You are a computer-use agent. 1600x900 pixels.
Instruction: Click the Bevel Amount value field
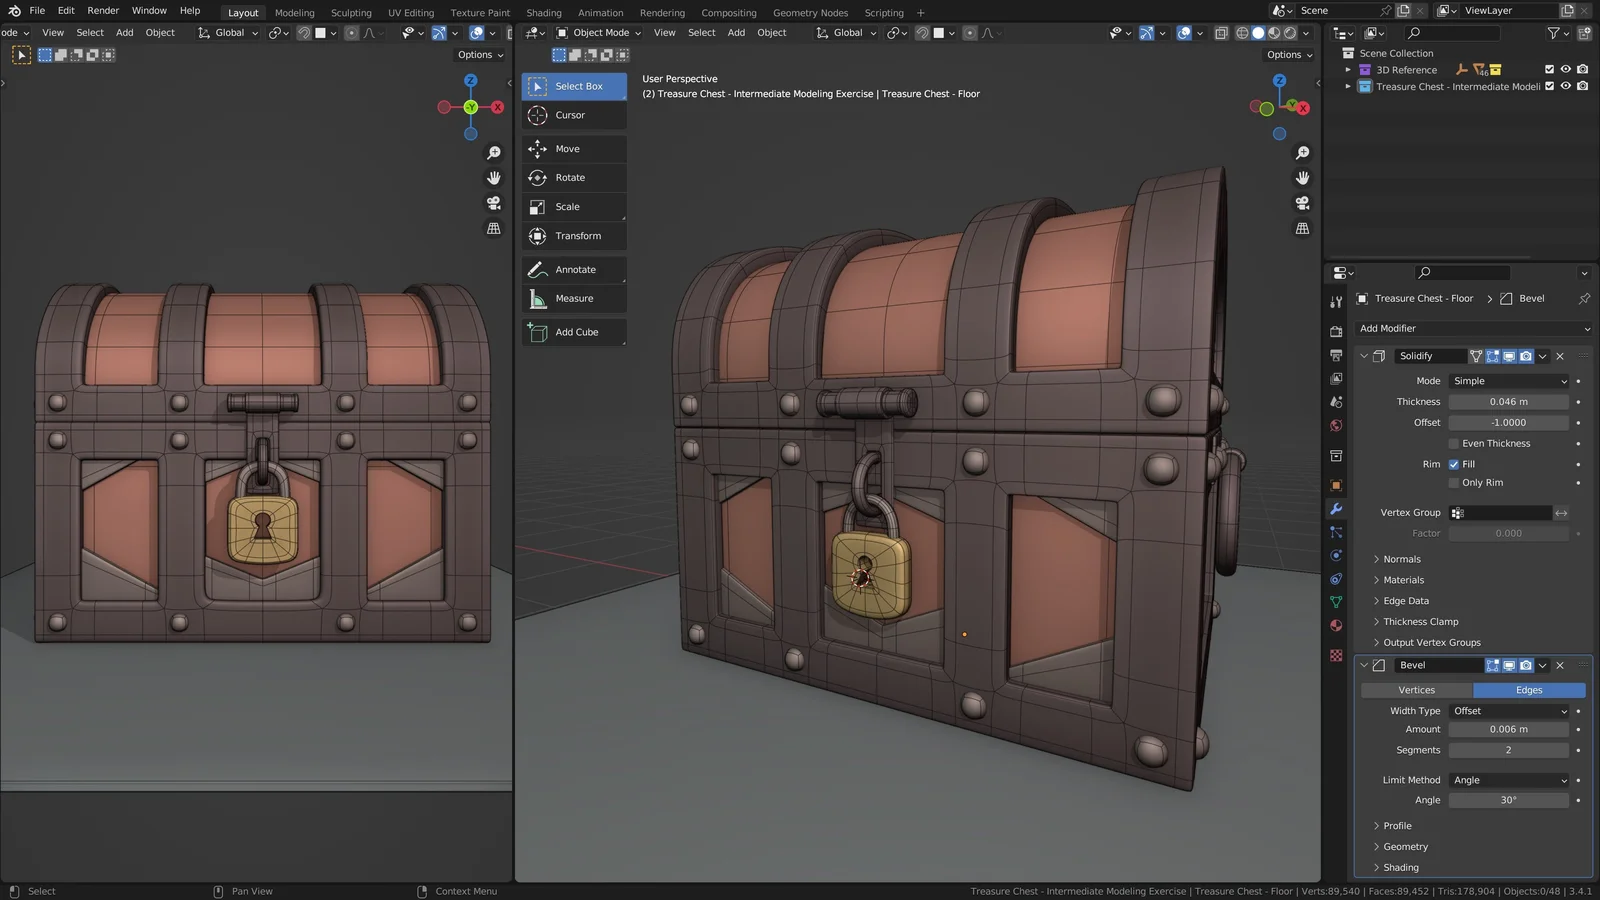1506,729
